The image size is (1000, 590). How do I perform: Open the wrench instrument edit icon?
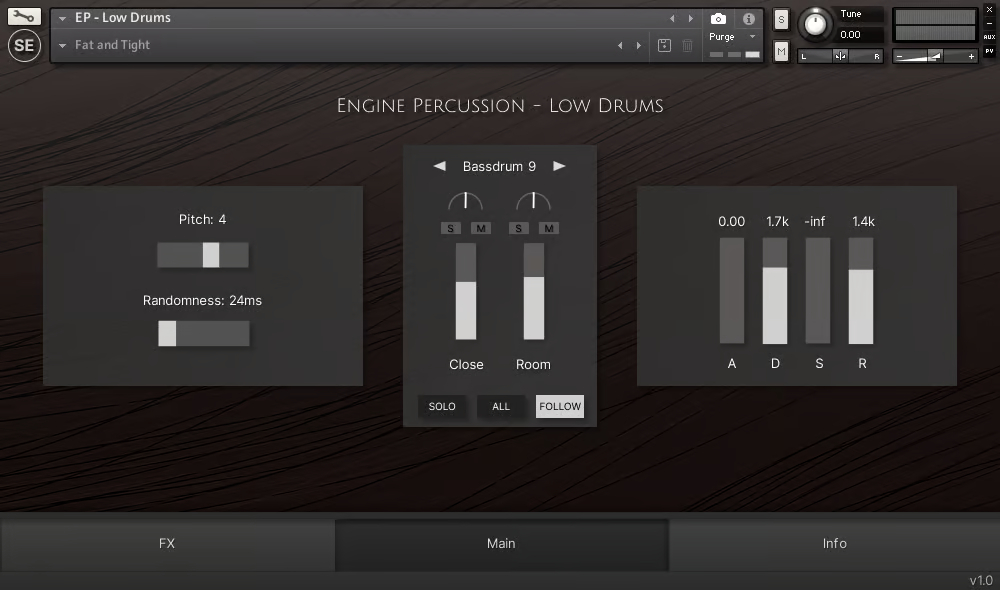click(24, 17)
